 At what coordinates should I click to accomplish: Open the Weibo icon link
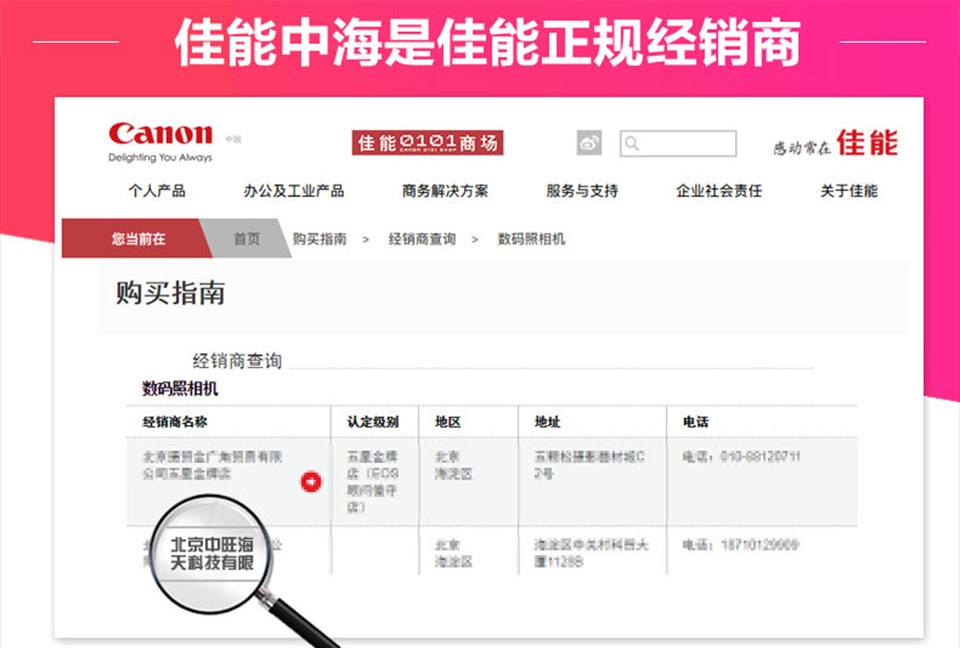[x=589, y=143]
